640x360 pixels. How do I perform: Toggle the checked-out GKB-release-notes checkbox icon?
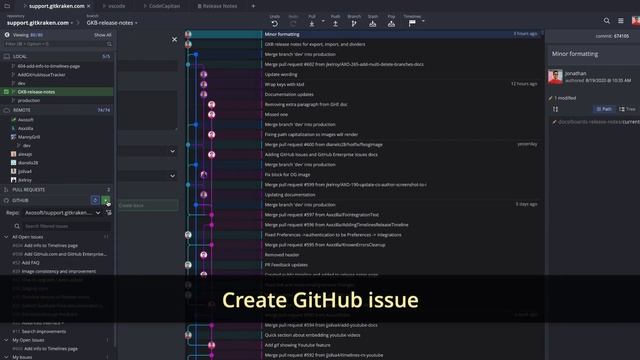click(x=6, y=92)
